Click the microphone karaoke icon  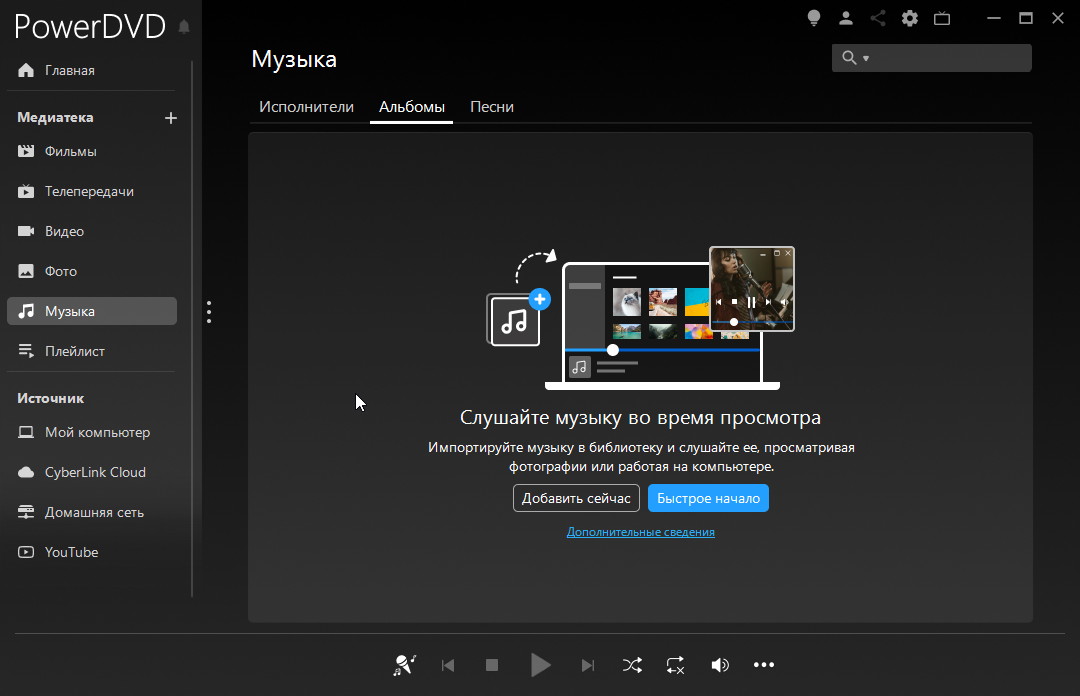pyautogui.click(x=404, y=665)
